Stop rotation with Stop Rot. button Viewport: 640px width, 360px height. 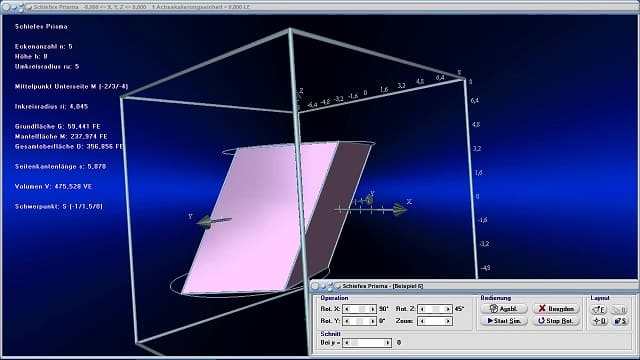pos(556,321)
